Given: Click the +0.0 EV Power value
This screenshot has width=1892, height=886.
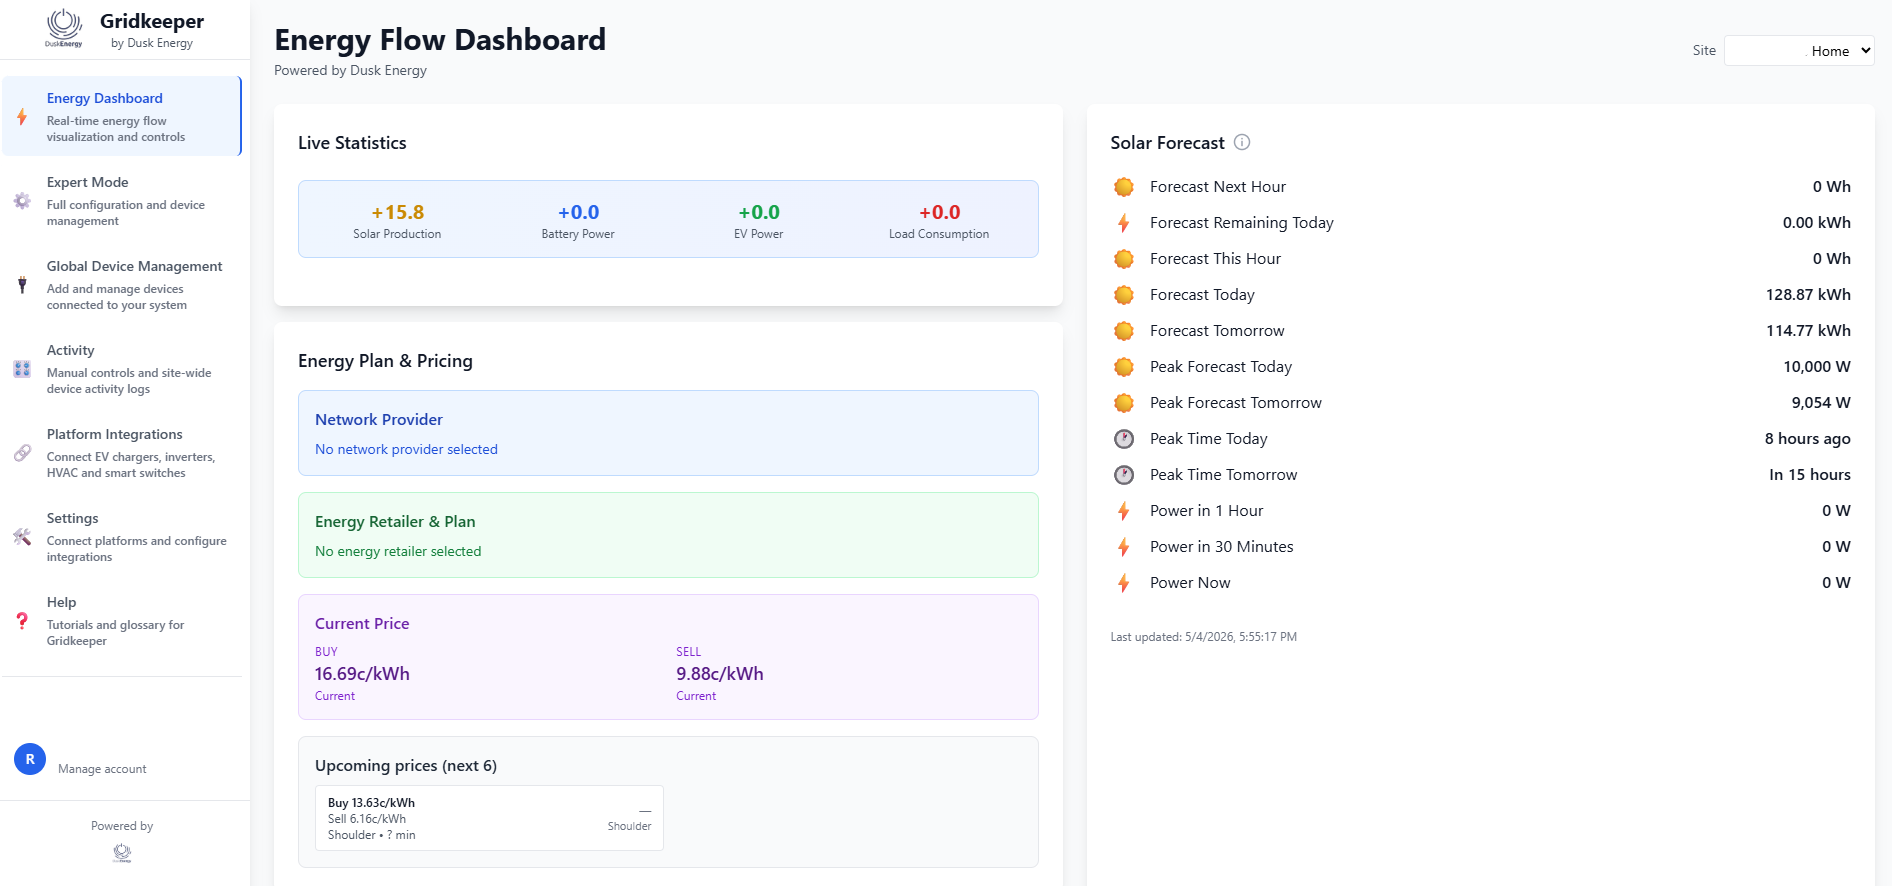Looking at the screenshot, I should [x=759, y=212].
